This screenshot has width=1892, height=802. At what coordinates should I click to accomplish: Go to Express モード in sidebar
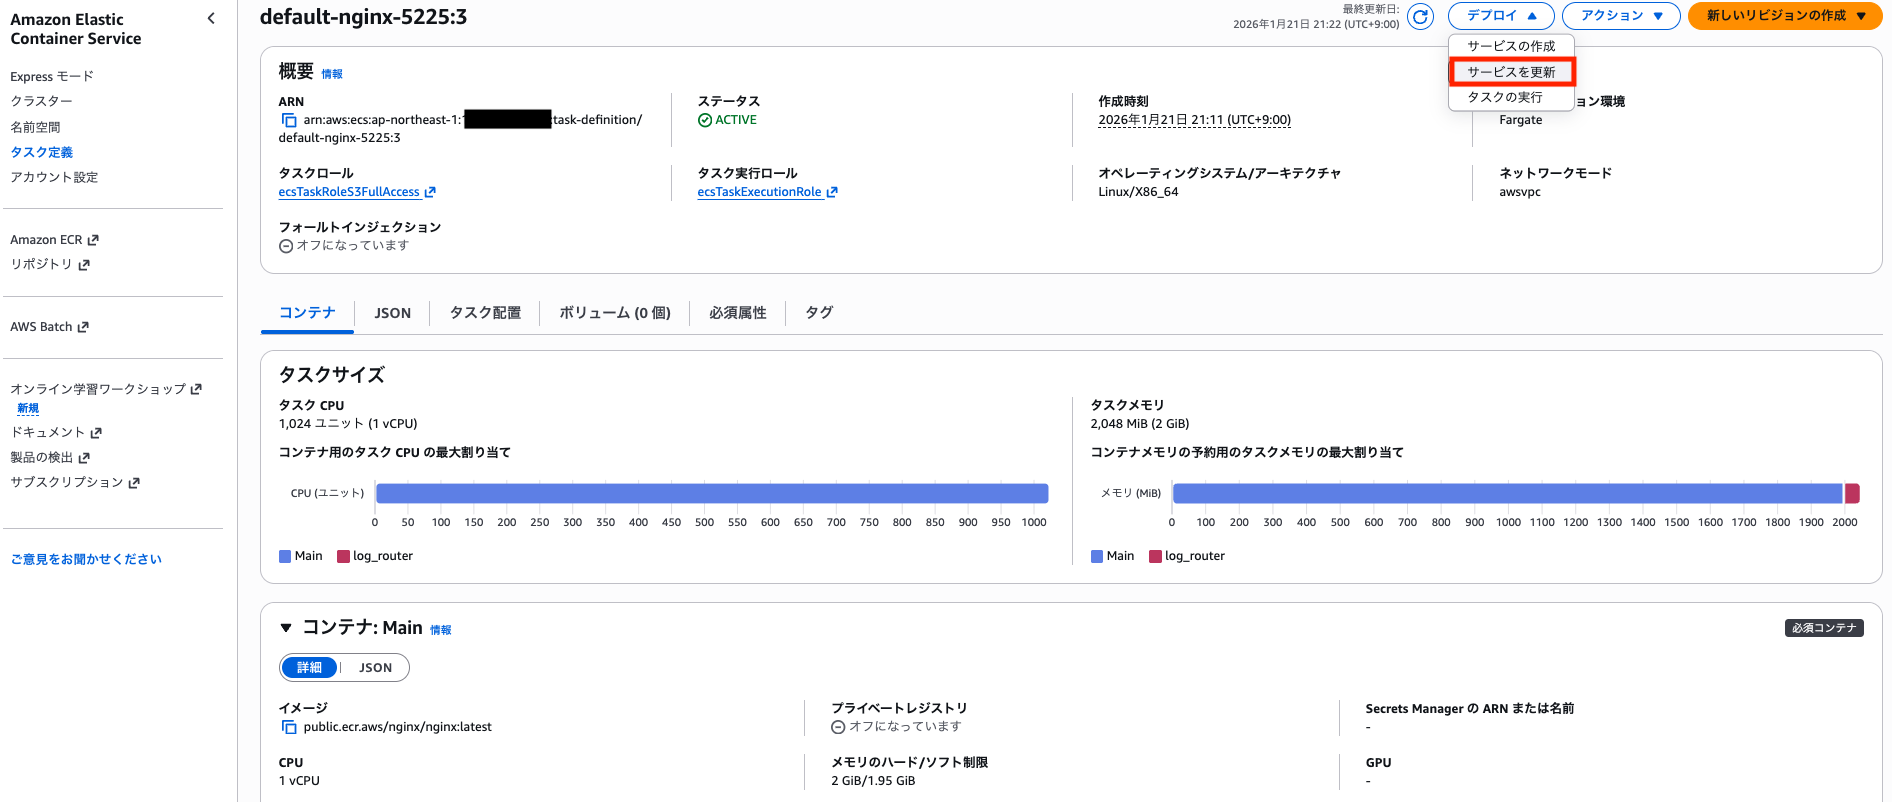pos(52,77)
